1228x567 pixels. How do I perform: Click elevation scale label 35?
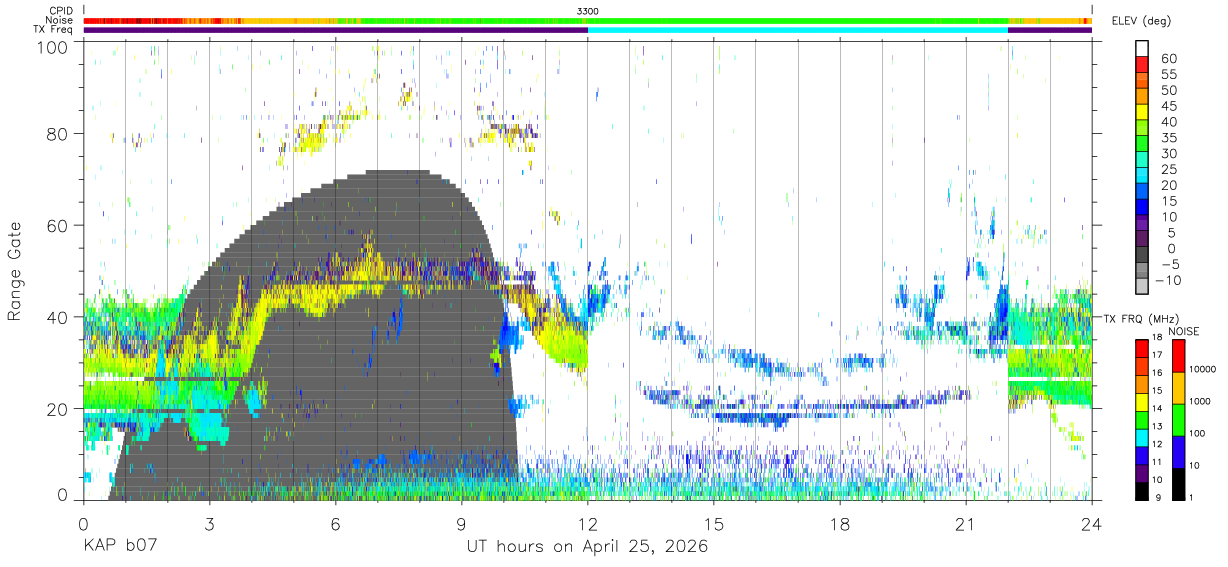[x=1167, y=138]
